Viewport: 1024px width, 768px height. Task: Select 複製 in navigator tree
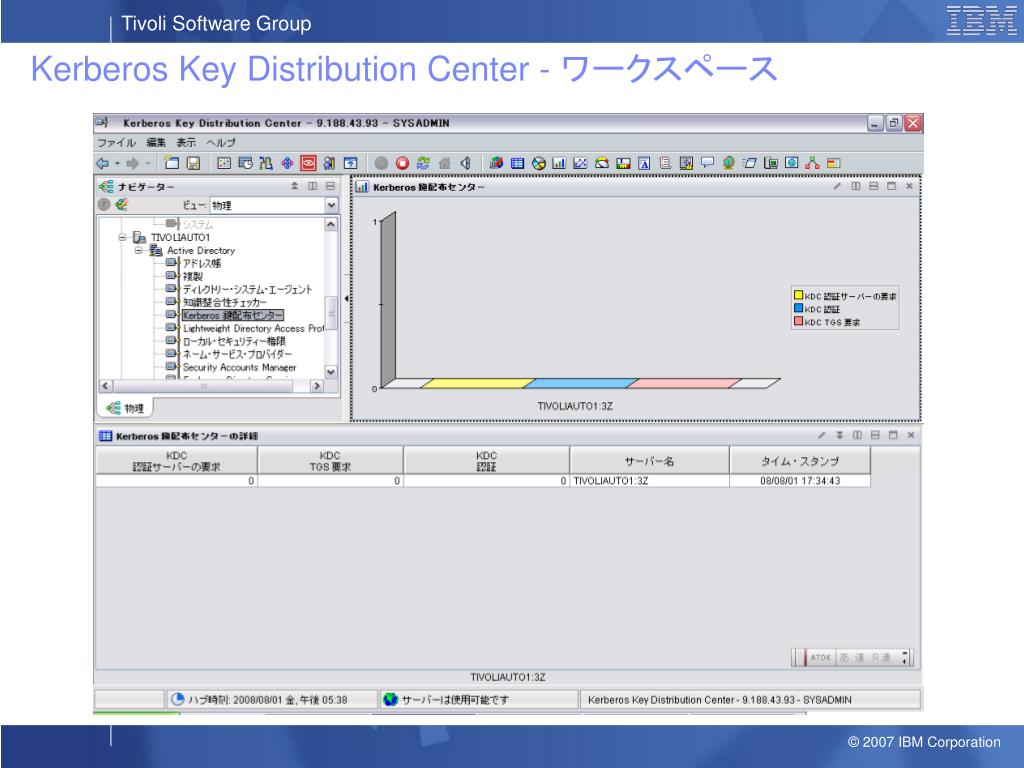pos(193,276)
